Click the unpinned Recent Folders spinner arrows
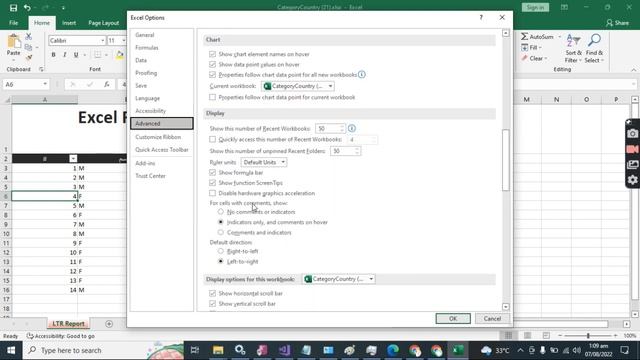The width and height of the screenshot is (640, 360). click(357, 151)
